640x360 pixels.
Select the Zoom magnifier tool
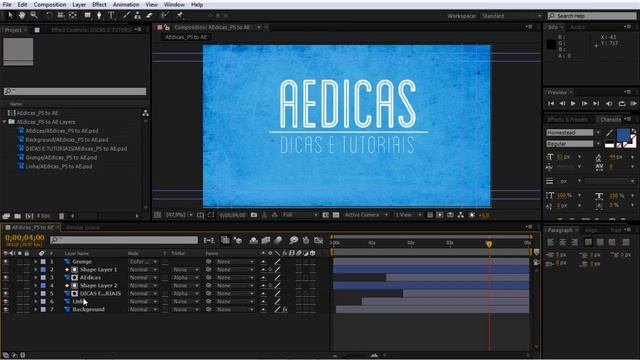34,16
